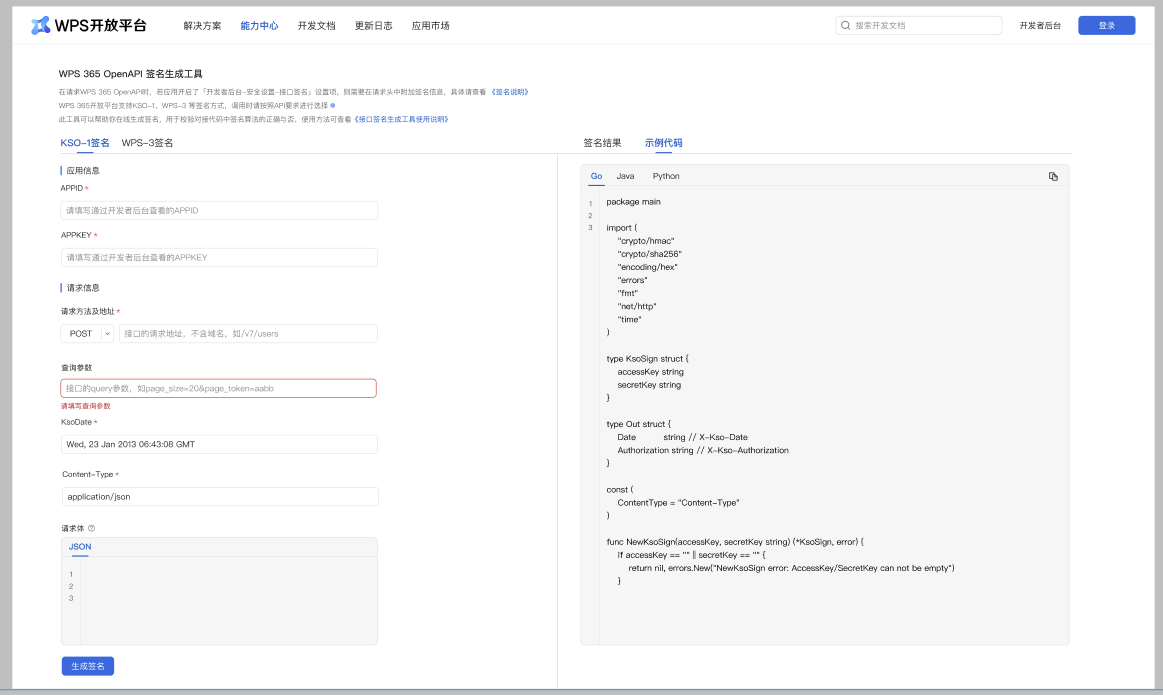
Task: Click the help icon next to 请求体
Action: pos(91,528)
